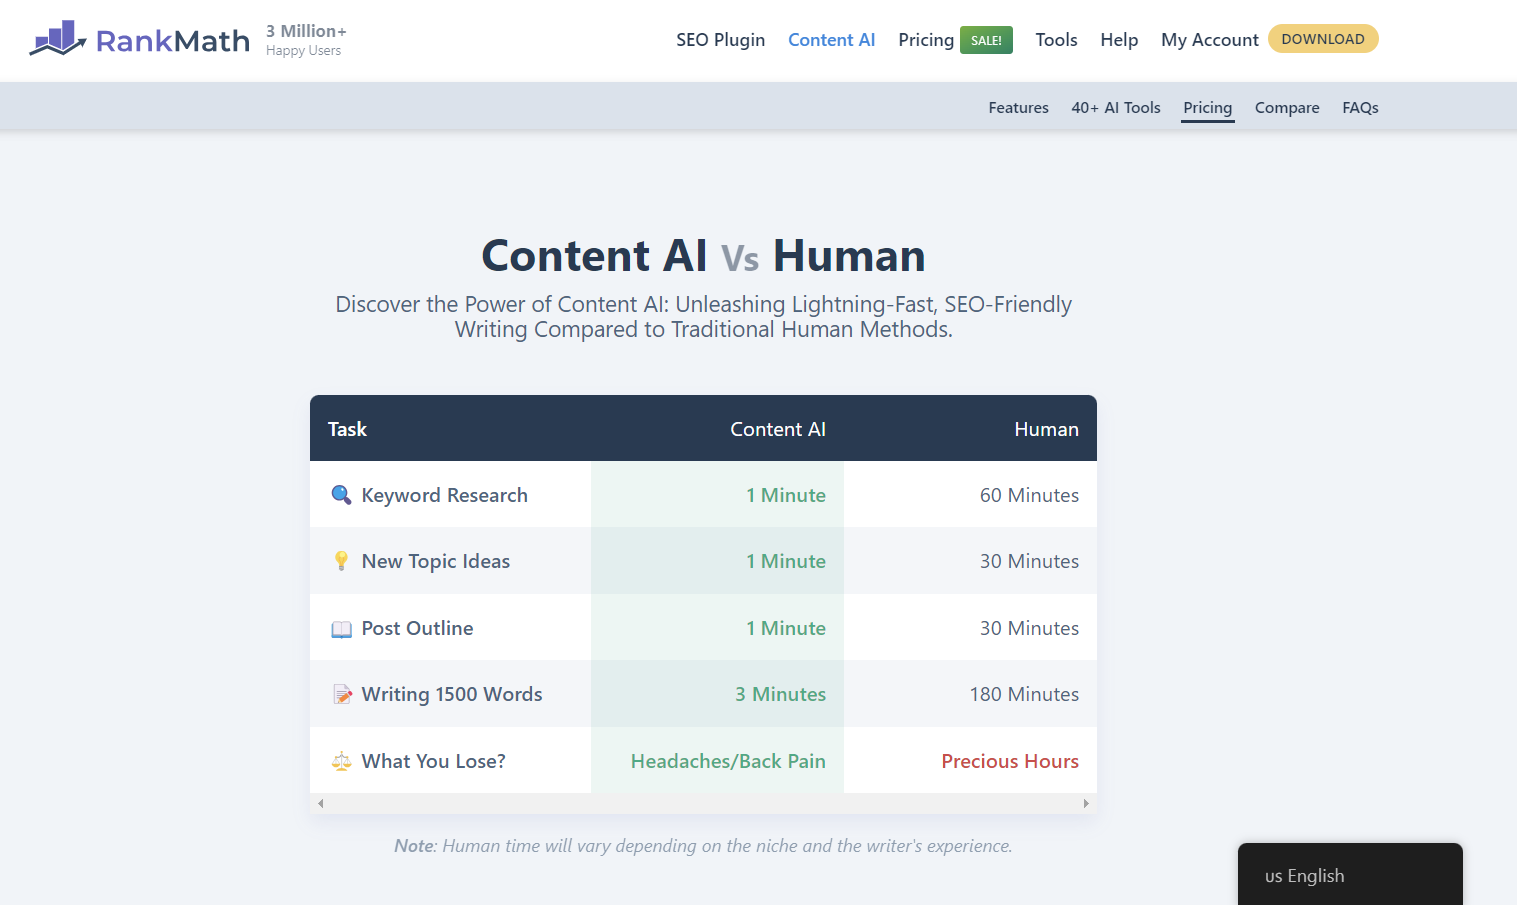Click the 3 Million+ Happy Users text
The image size is (1517, 905).
(306, 40)
